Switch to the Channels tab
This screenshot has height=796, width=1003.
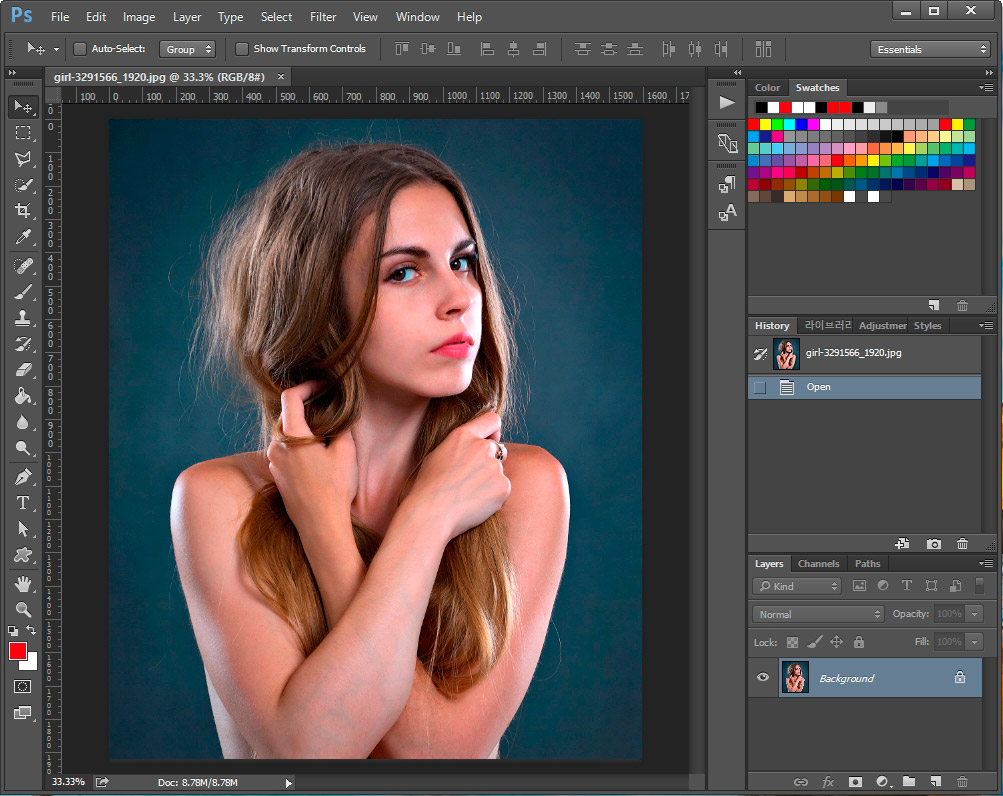pos(818,564)
